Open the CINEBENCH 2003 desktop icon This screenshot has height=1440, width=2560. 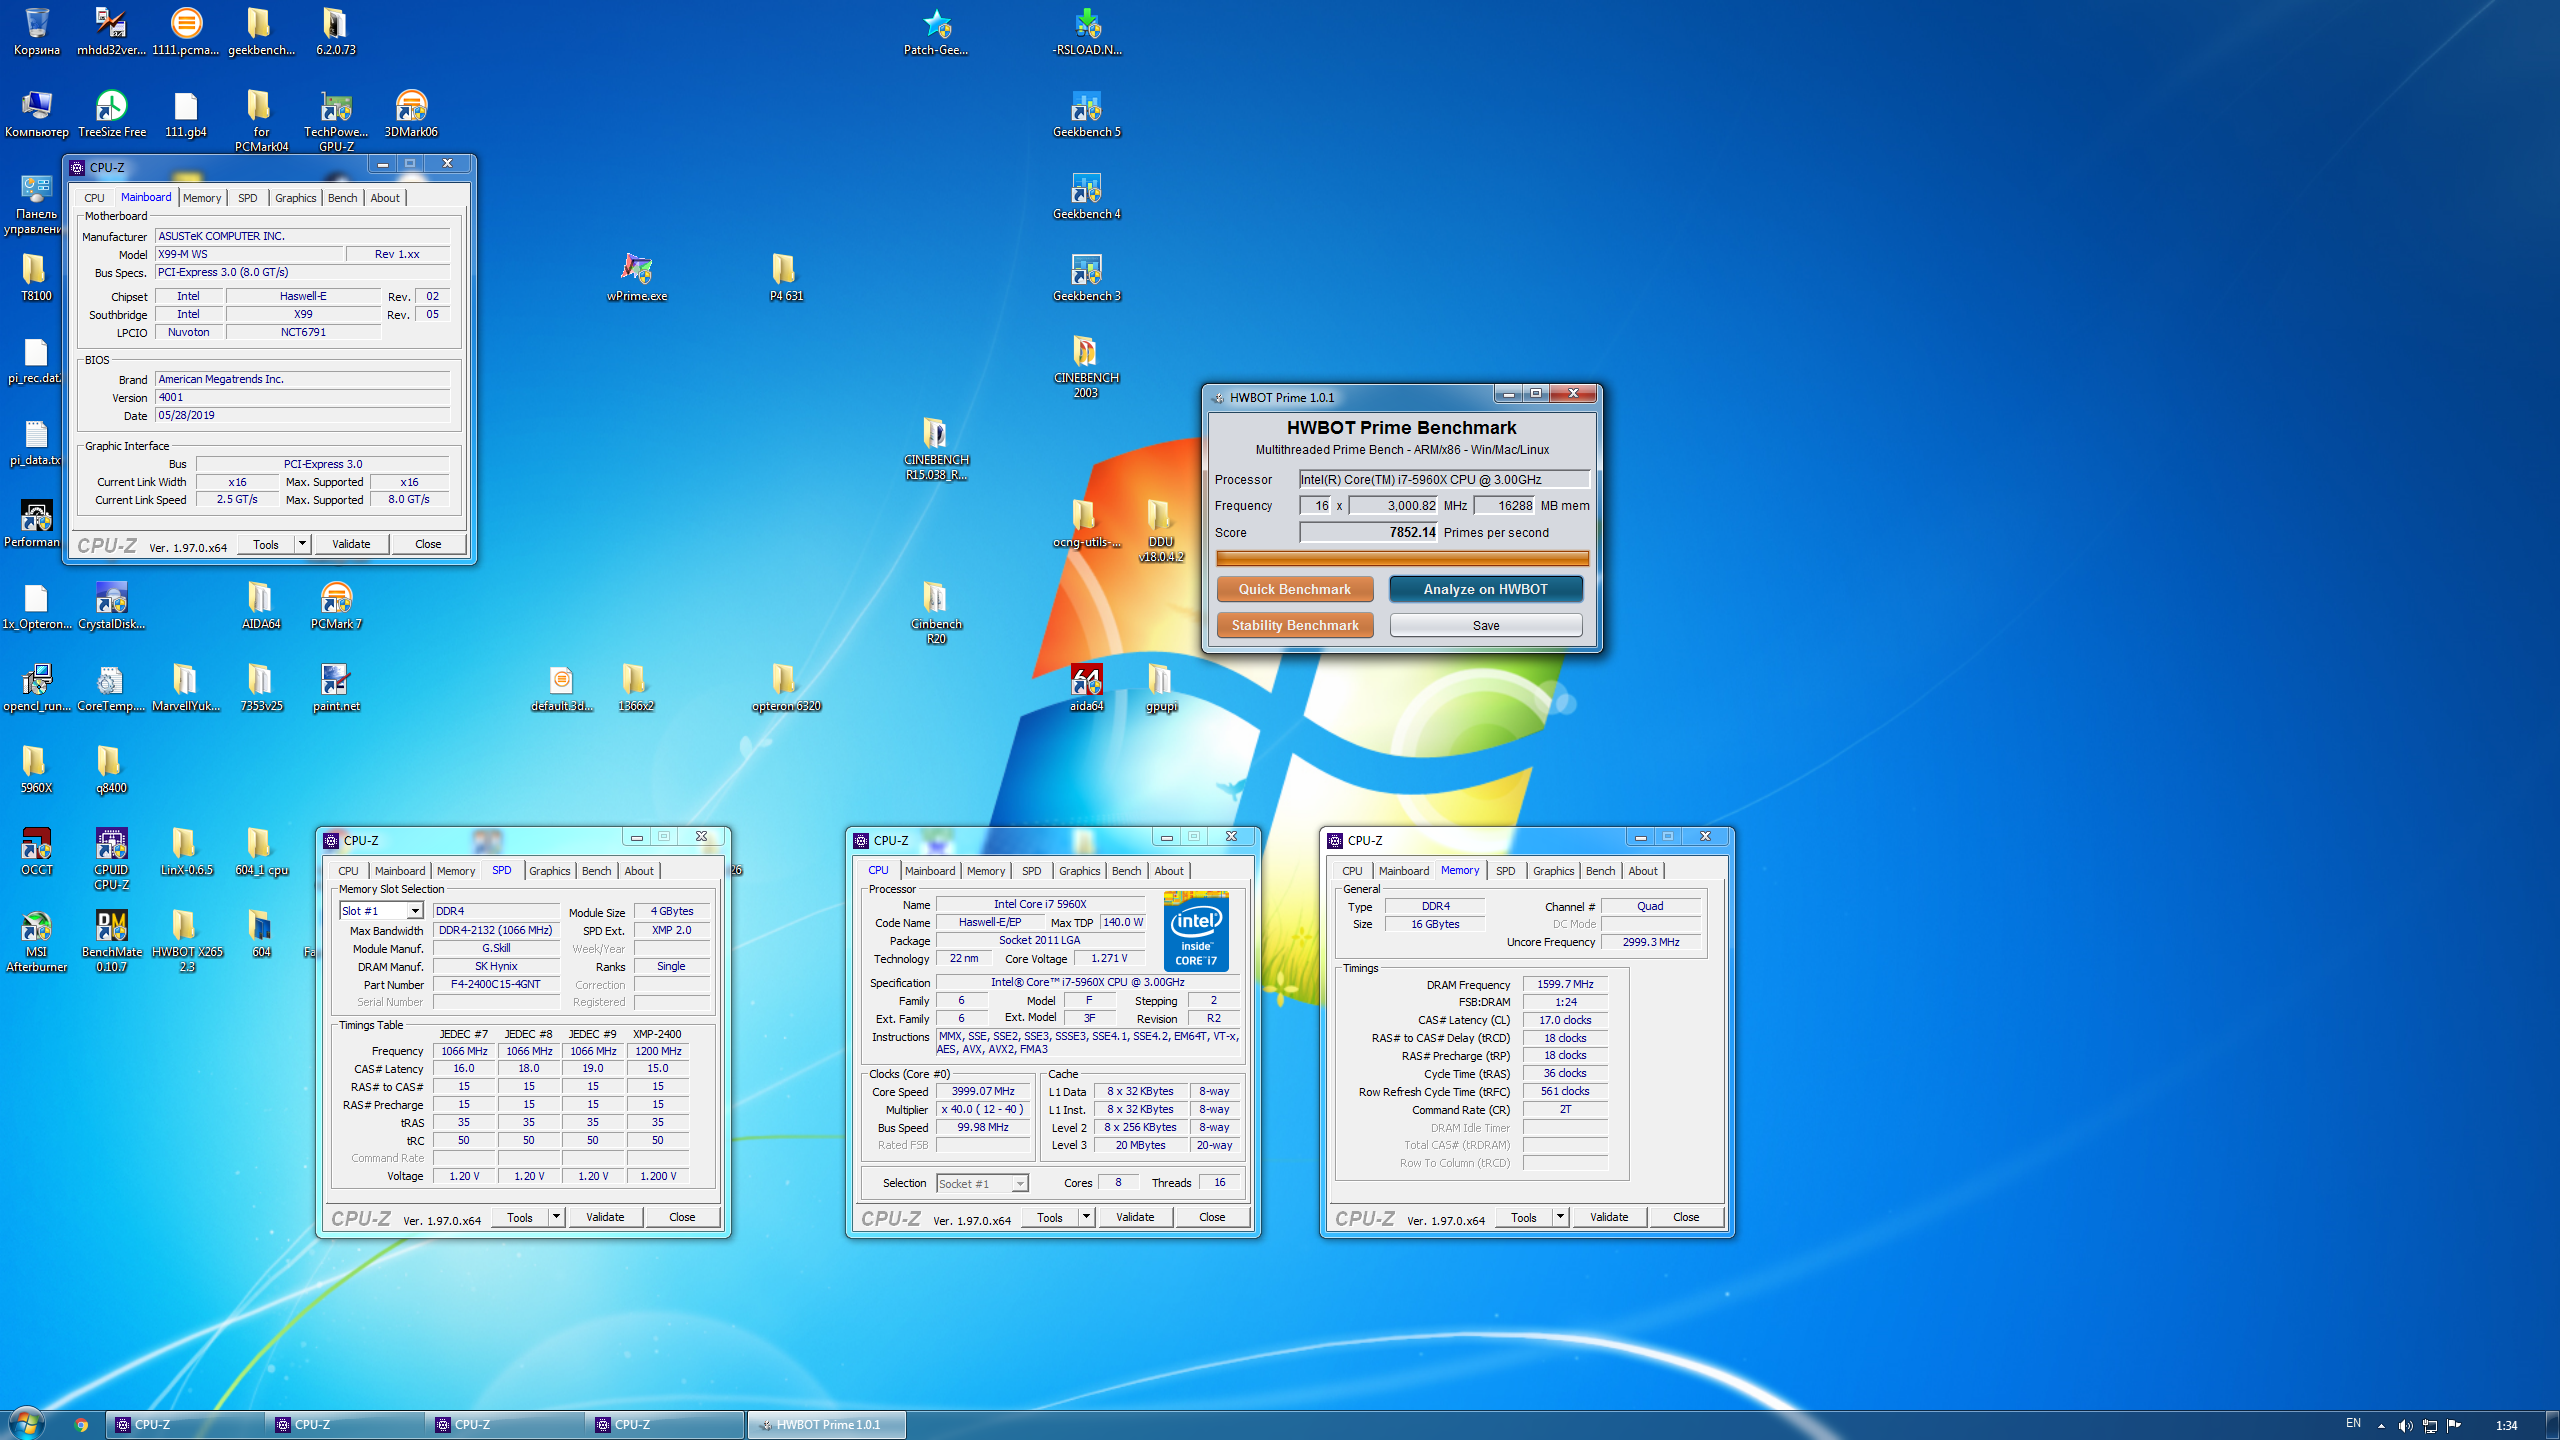click(x=1086, y=366)
